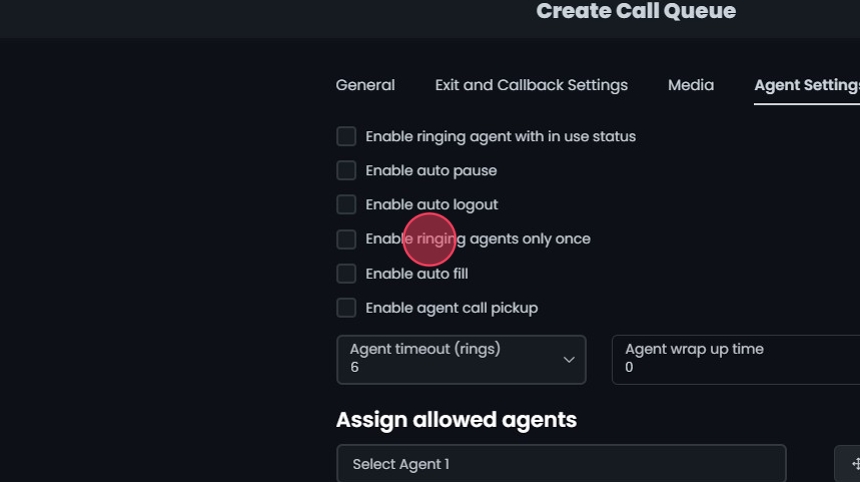Switch to the General tab
860x482 pixels.
(365, 85)
